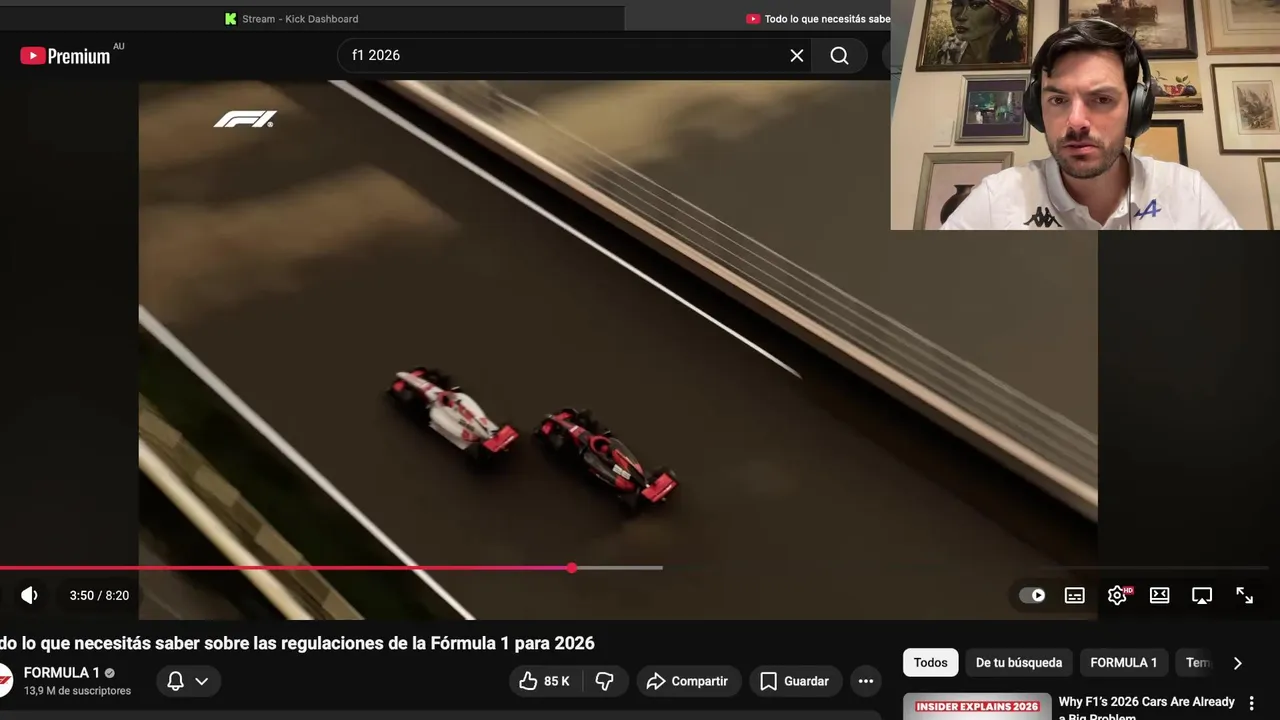Clear the search box with X
Viewport: 1280px width, 720px height.
[797, 56]
